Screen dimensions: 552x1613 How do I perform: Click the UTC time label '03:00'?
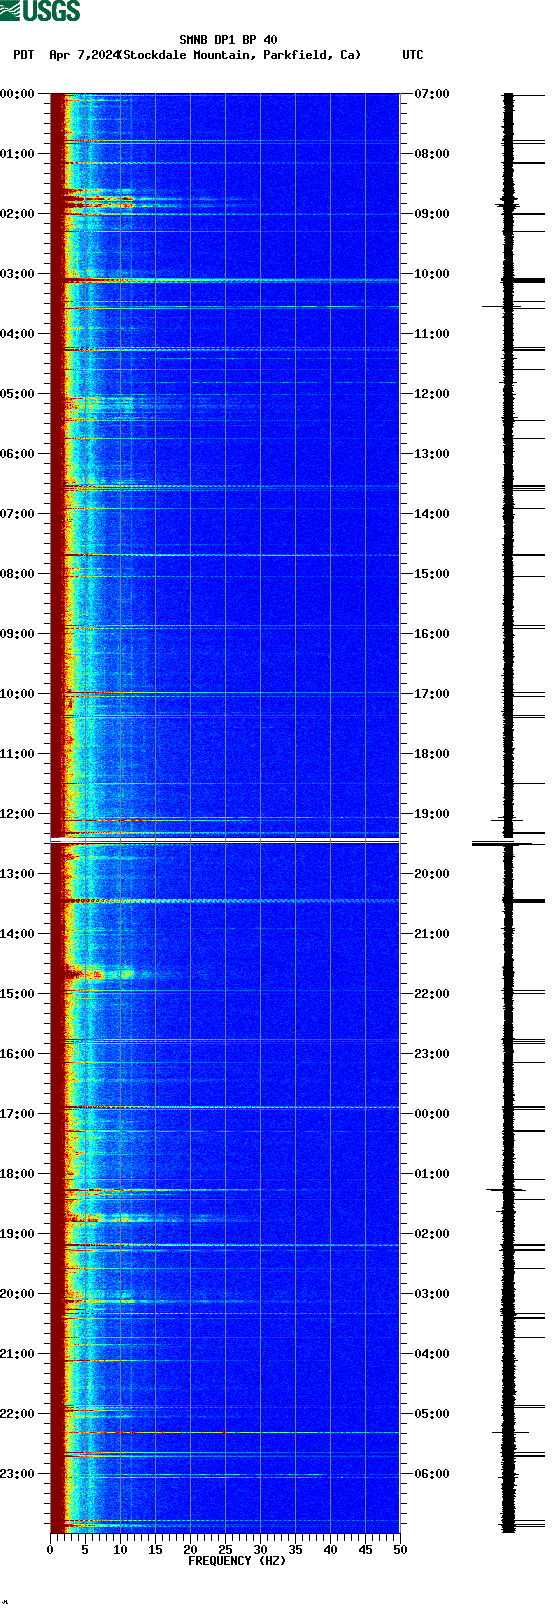pyautogui.click(x=432, y=1294)
